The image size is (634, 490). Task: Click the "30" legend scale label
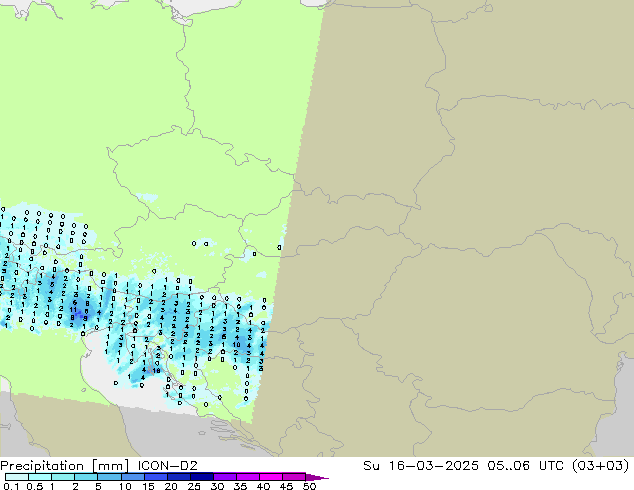[x=217, y=486]
